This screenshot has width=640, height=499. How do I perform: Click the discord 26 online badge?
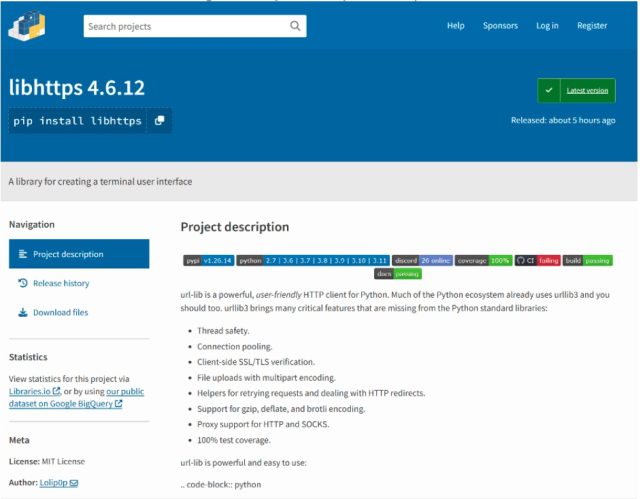coord(422,260)
